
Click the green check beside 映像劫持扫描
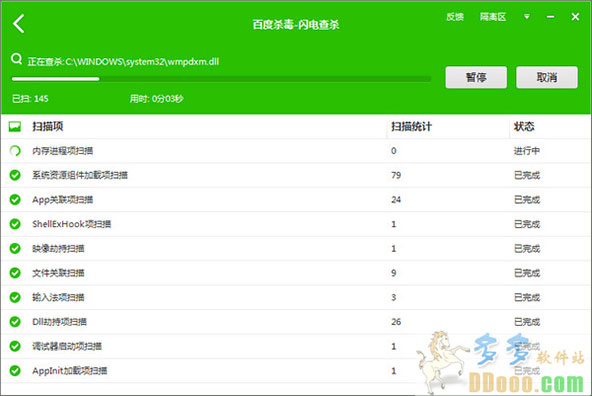click(15, 248)
